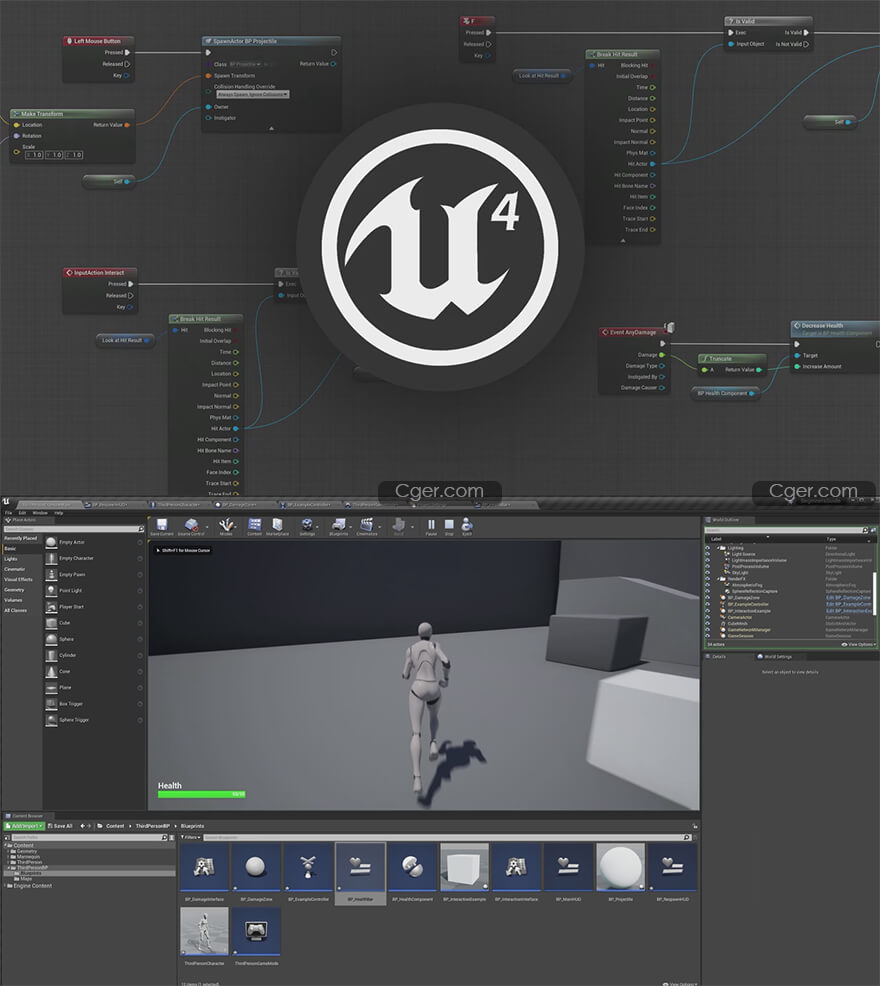Hide the BP_DamageZone actor in outliner
The width and height of the screenshot is (880, 986).
[708, 598]
